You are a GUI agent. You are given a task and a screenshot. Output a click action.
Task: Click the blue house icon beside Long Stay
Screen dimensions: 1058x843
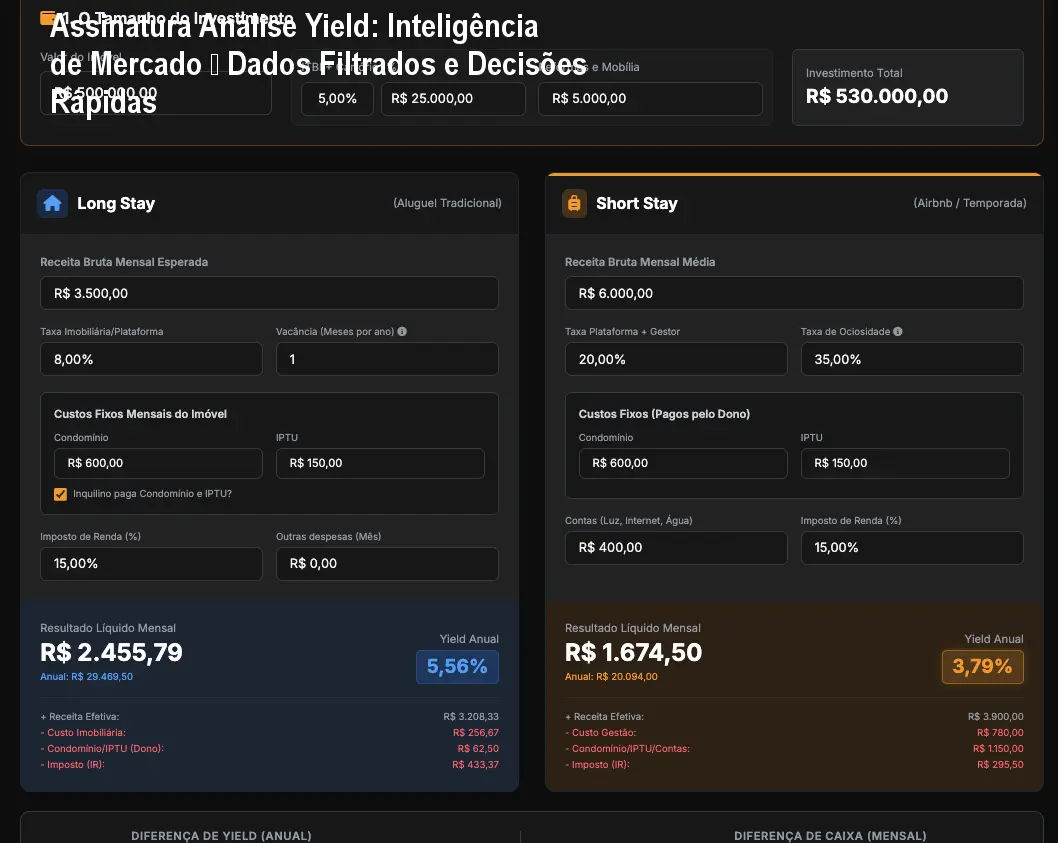pyautogui.click(x=52, y=203)
